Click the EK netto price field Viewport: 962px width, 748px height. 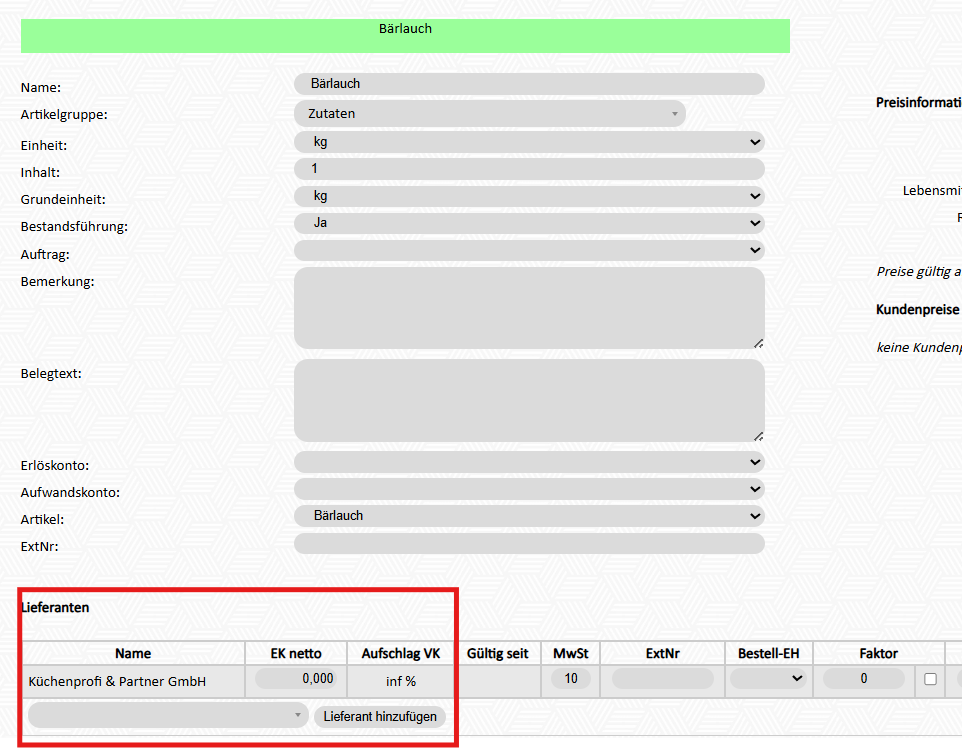(295, 679)
